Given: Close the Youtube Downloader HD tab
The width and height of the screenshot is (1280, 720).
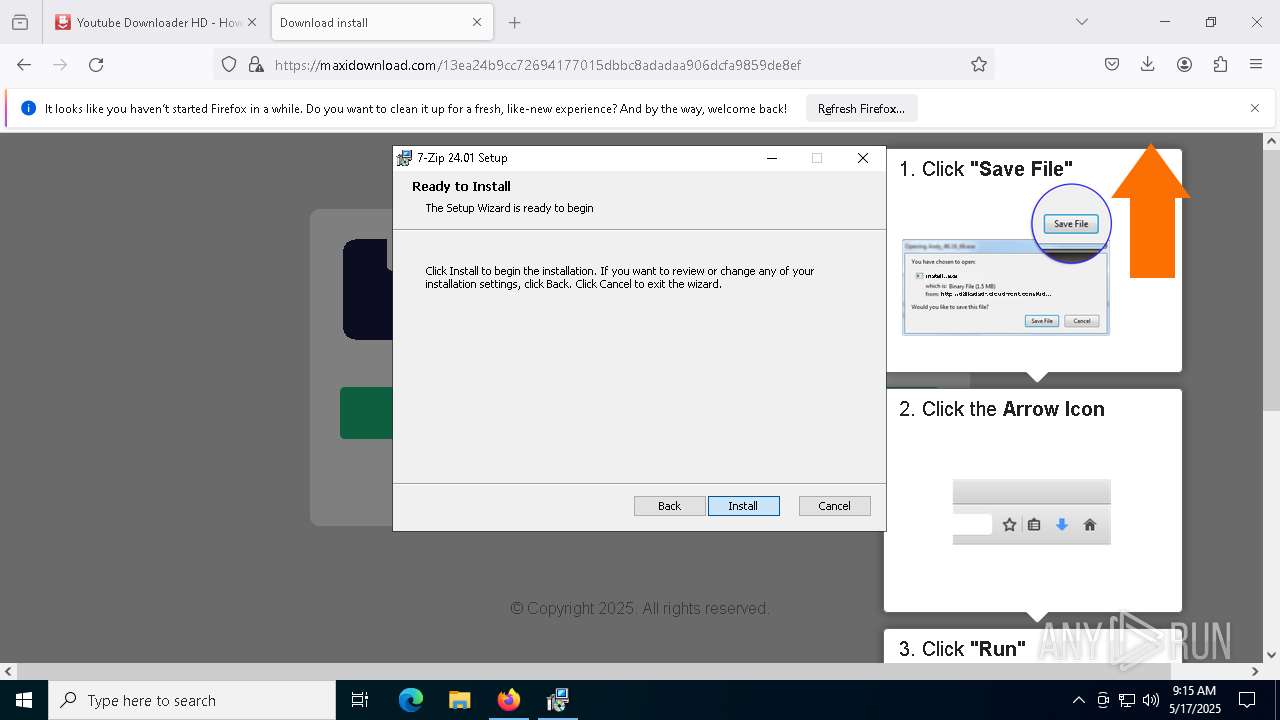Looking at the screenshot, I should (x=251, y=22).
